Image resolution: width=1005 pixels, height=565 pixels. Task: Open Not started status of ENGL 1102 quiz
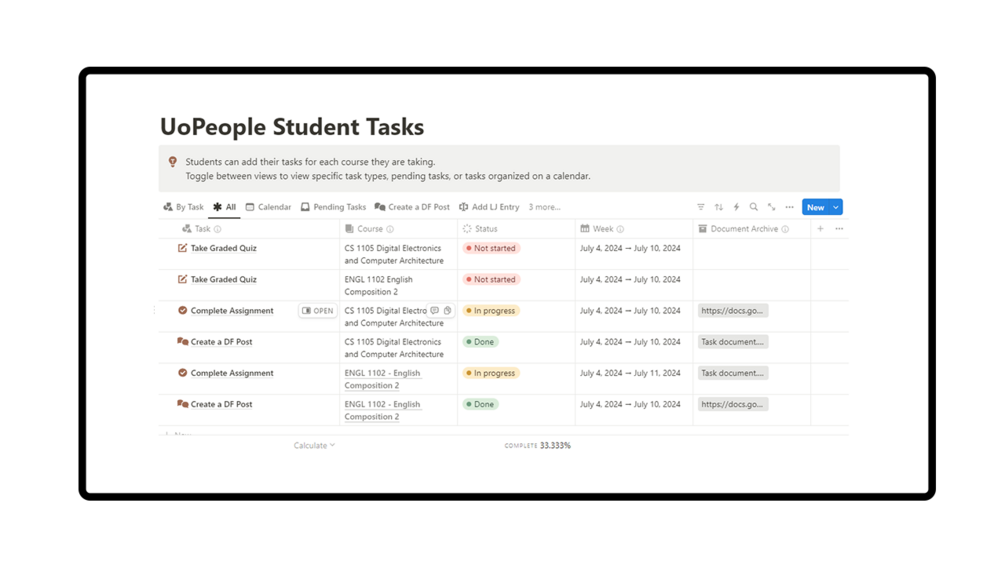(x=491, y=279)
